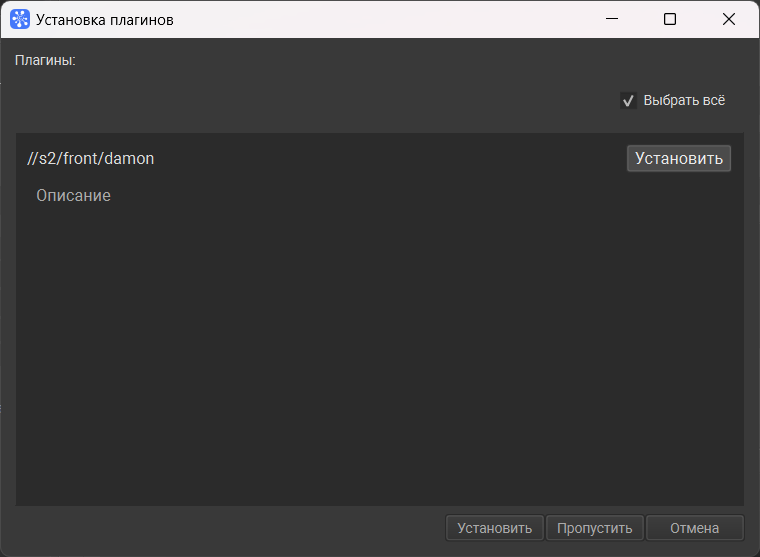
Task: Close the Установка плагинов dialog
Action: pyautogui.click(x=728, y=19)
